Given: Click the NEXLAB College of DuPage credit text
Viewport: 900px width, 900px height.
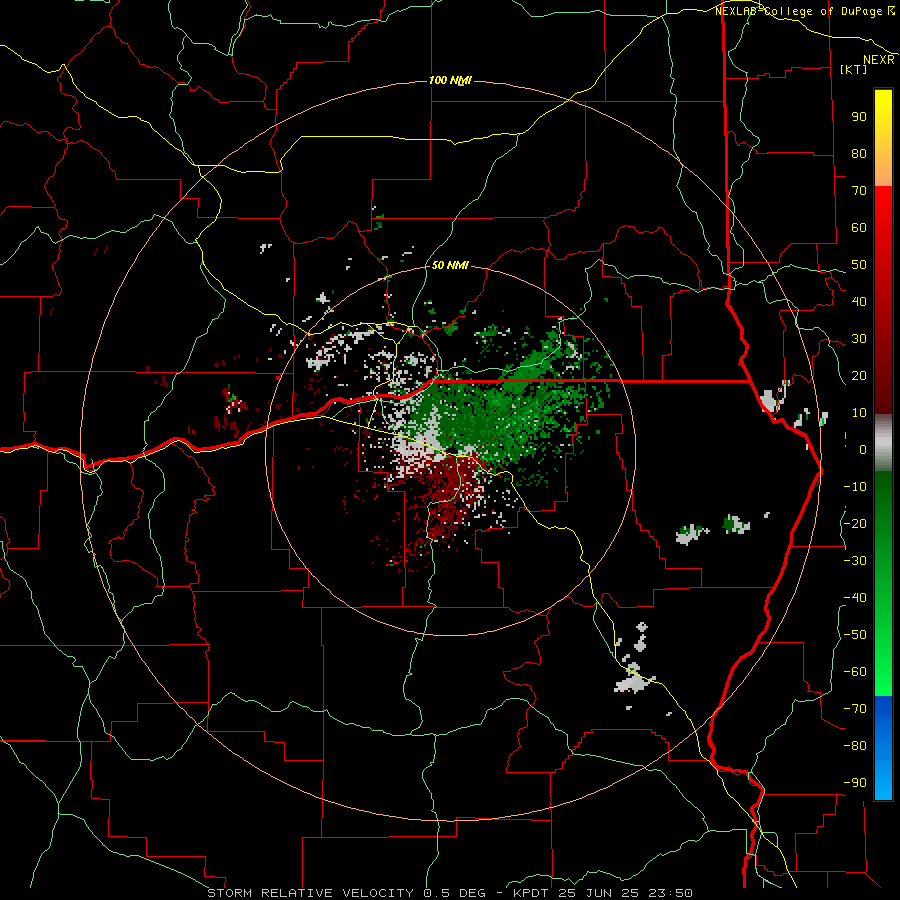Looking at the screenshot, I should [x=805, y=11].
